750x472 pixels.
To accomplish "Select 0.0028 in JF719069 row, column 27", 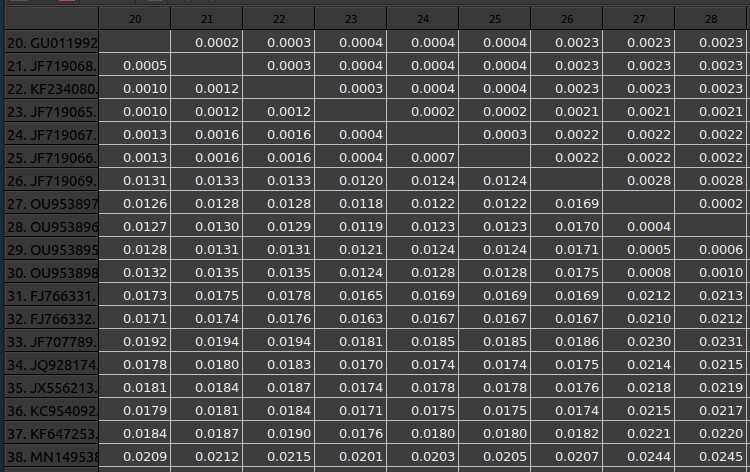I will 639,180.
